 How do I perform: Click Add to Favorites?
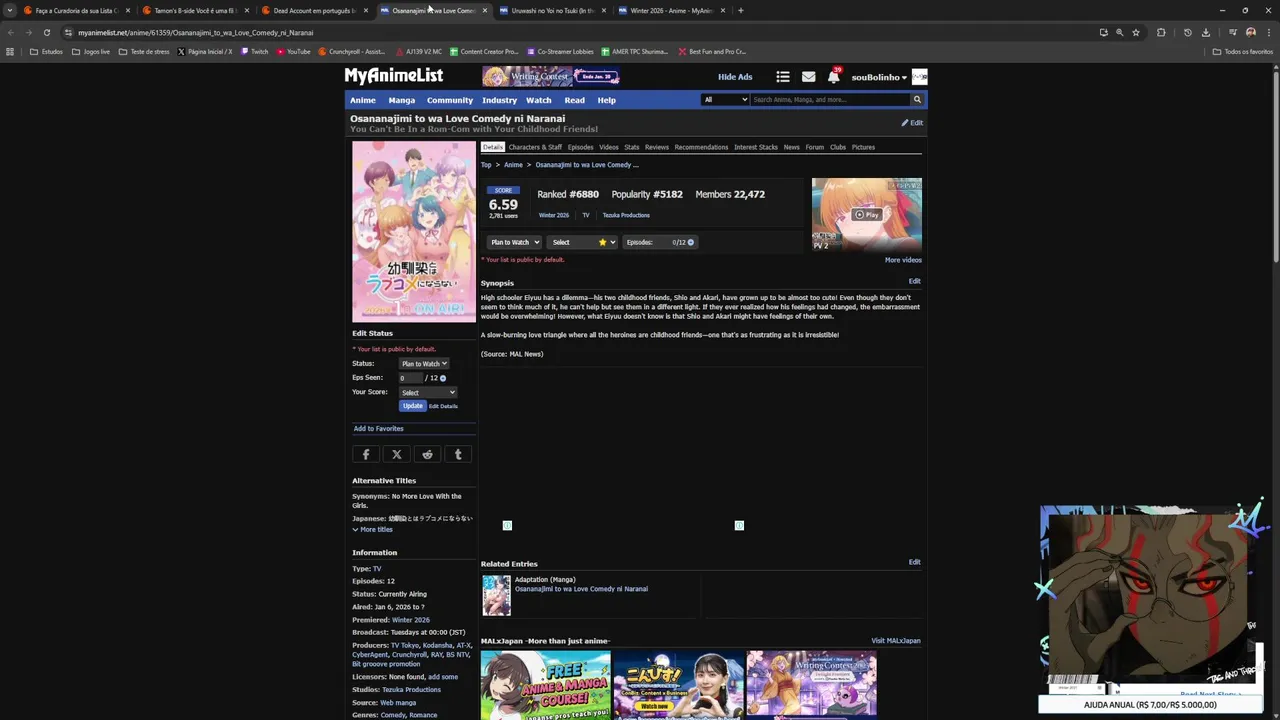[378, 428]
